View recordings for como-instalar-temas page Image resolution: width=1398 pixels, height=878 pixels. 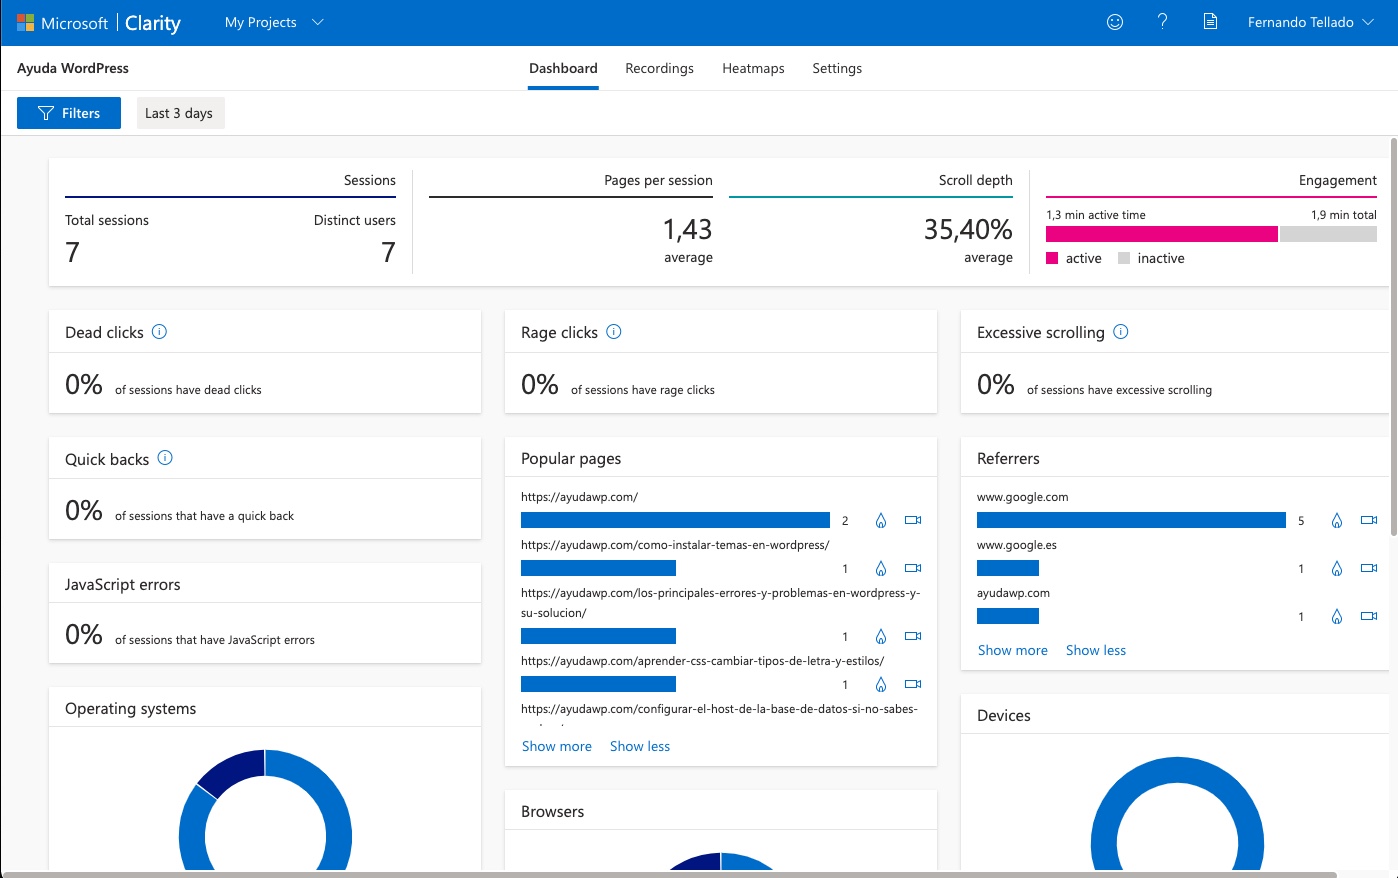[x=913, y=568]
